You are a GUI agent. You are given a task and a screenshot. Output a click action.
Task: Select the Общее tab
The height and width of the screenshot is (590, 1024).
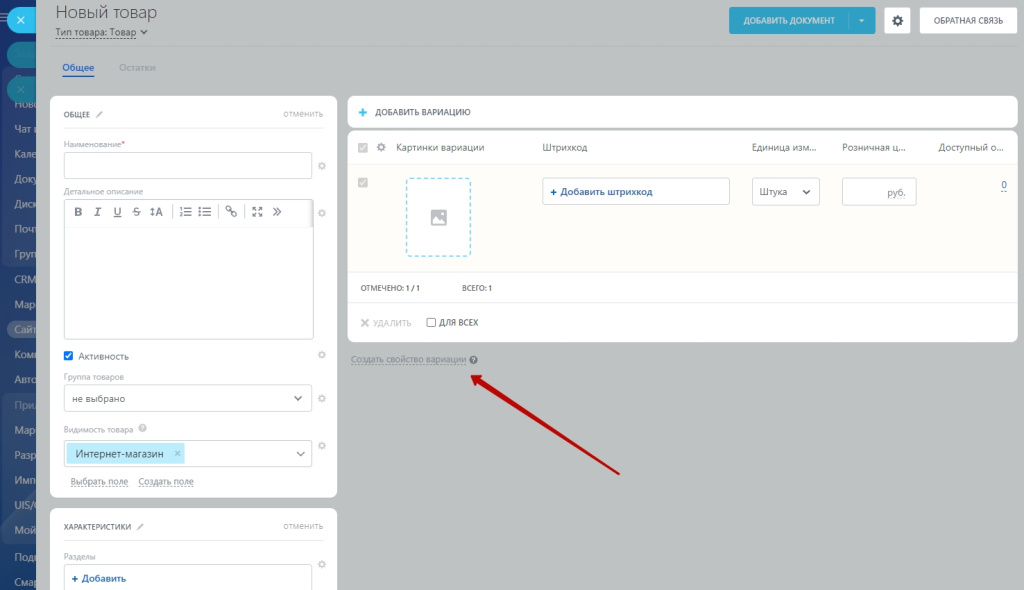(78, 68)
